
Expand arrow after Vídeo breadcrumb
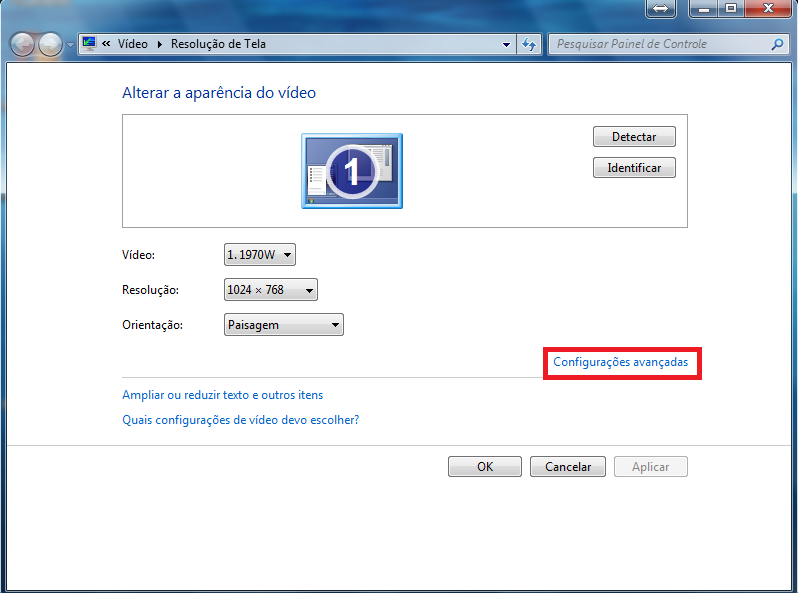tap(159, 44)
